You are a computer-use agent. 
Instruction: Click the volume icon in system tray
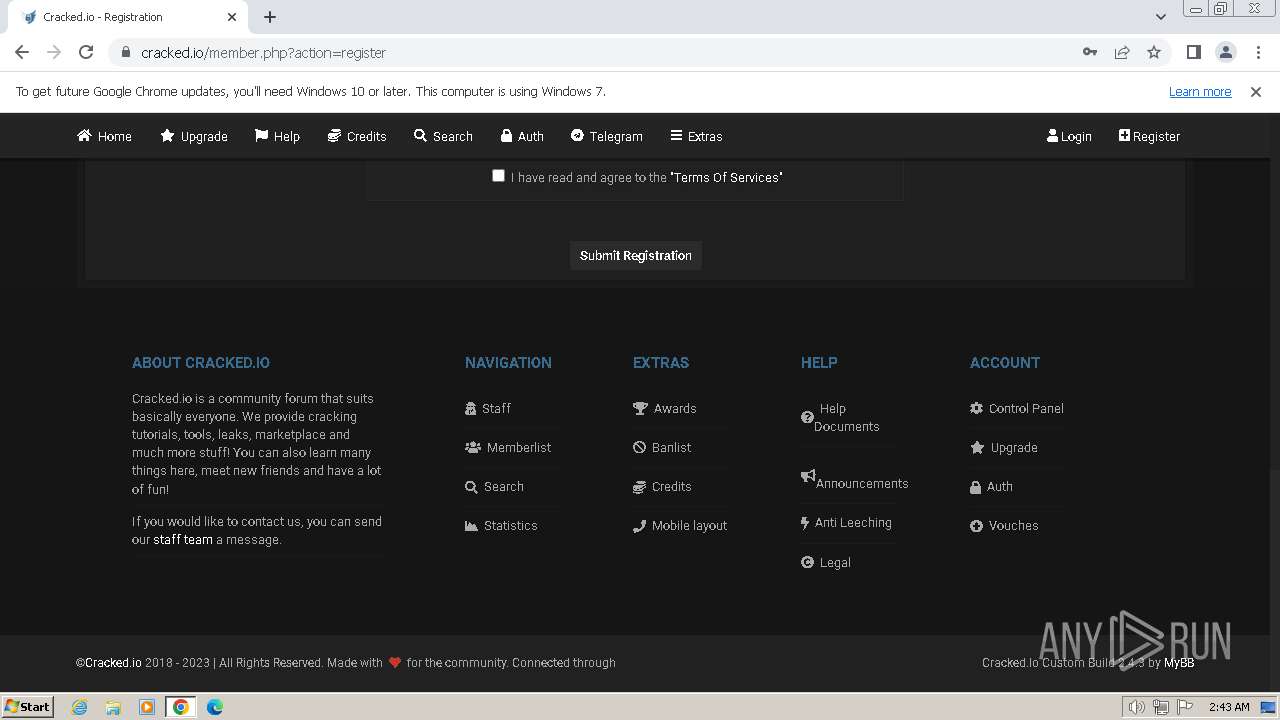[1137, 707]
